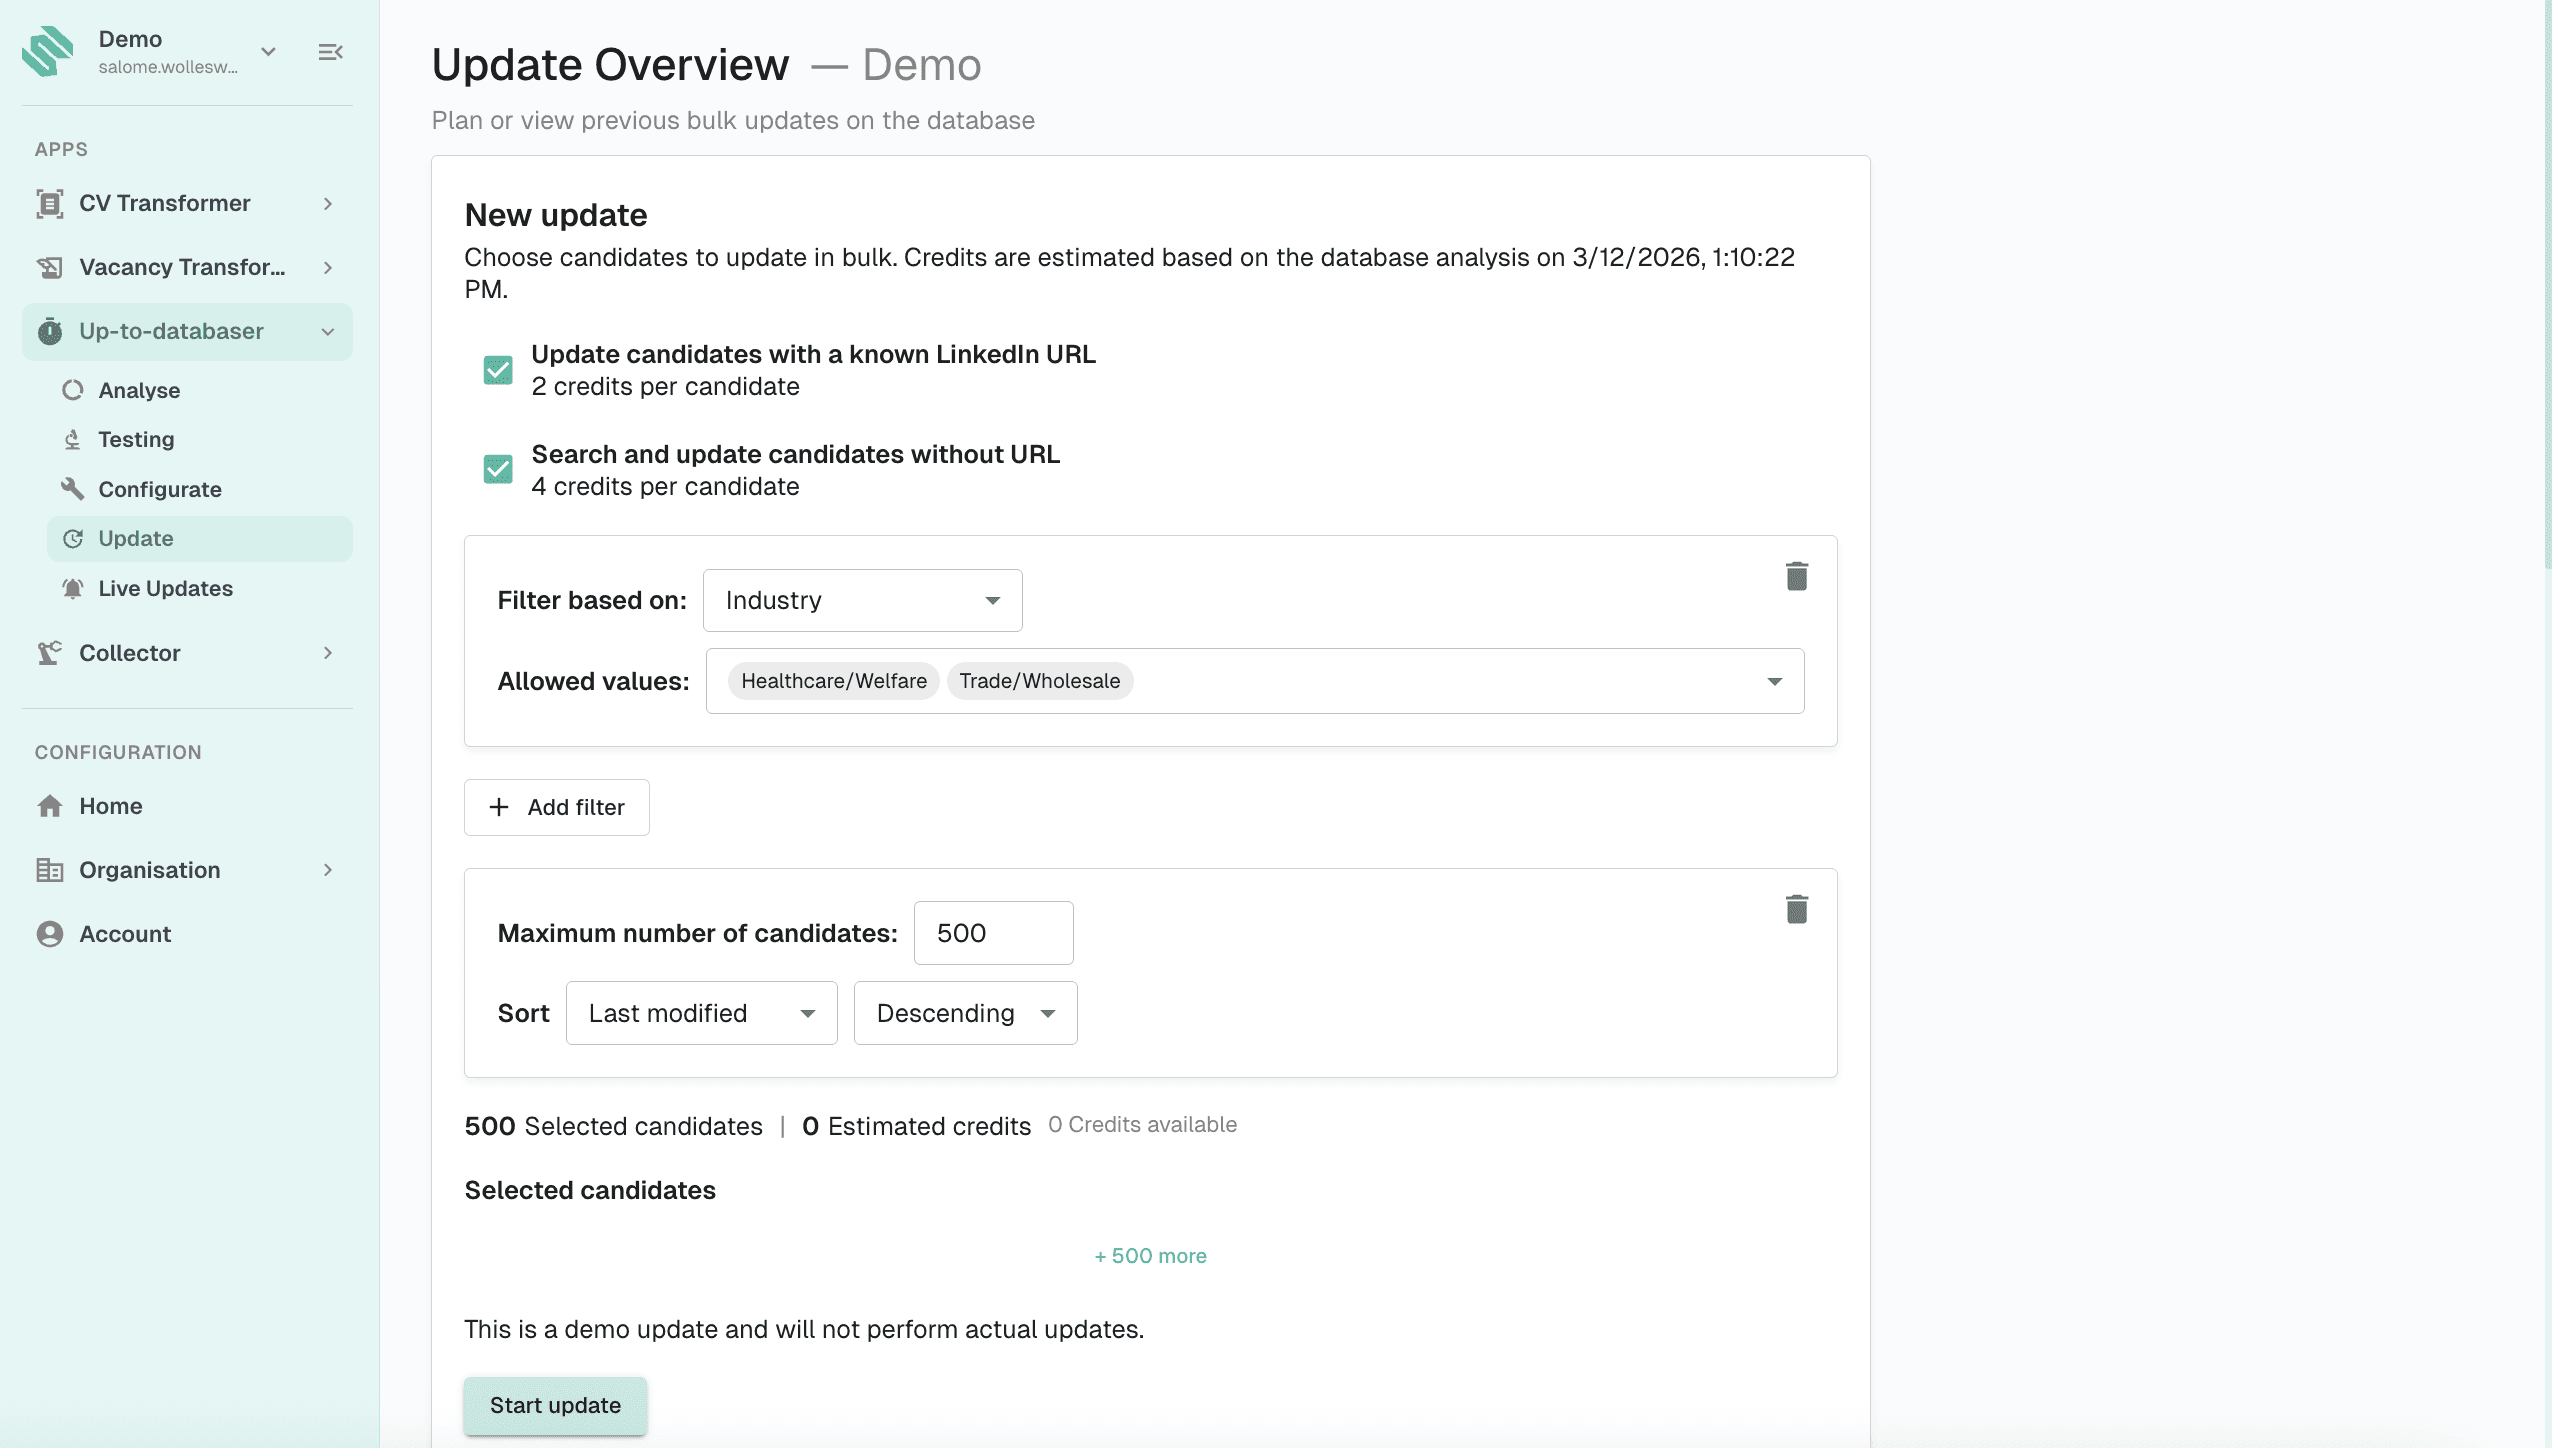
Task: Click the Add filter button
Action: 557,808
